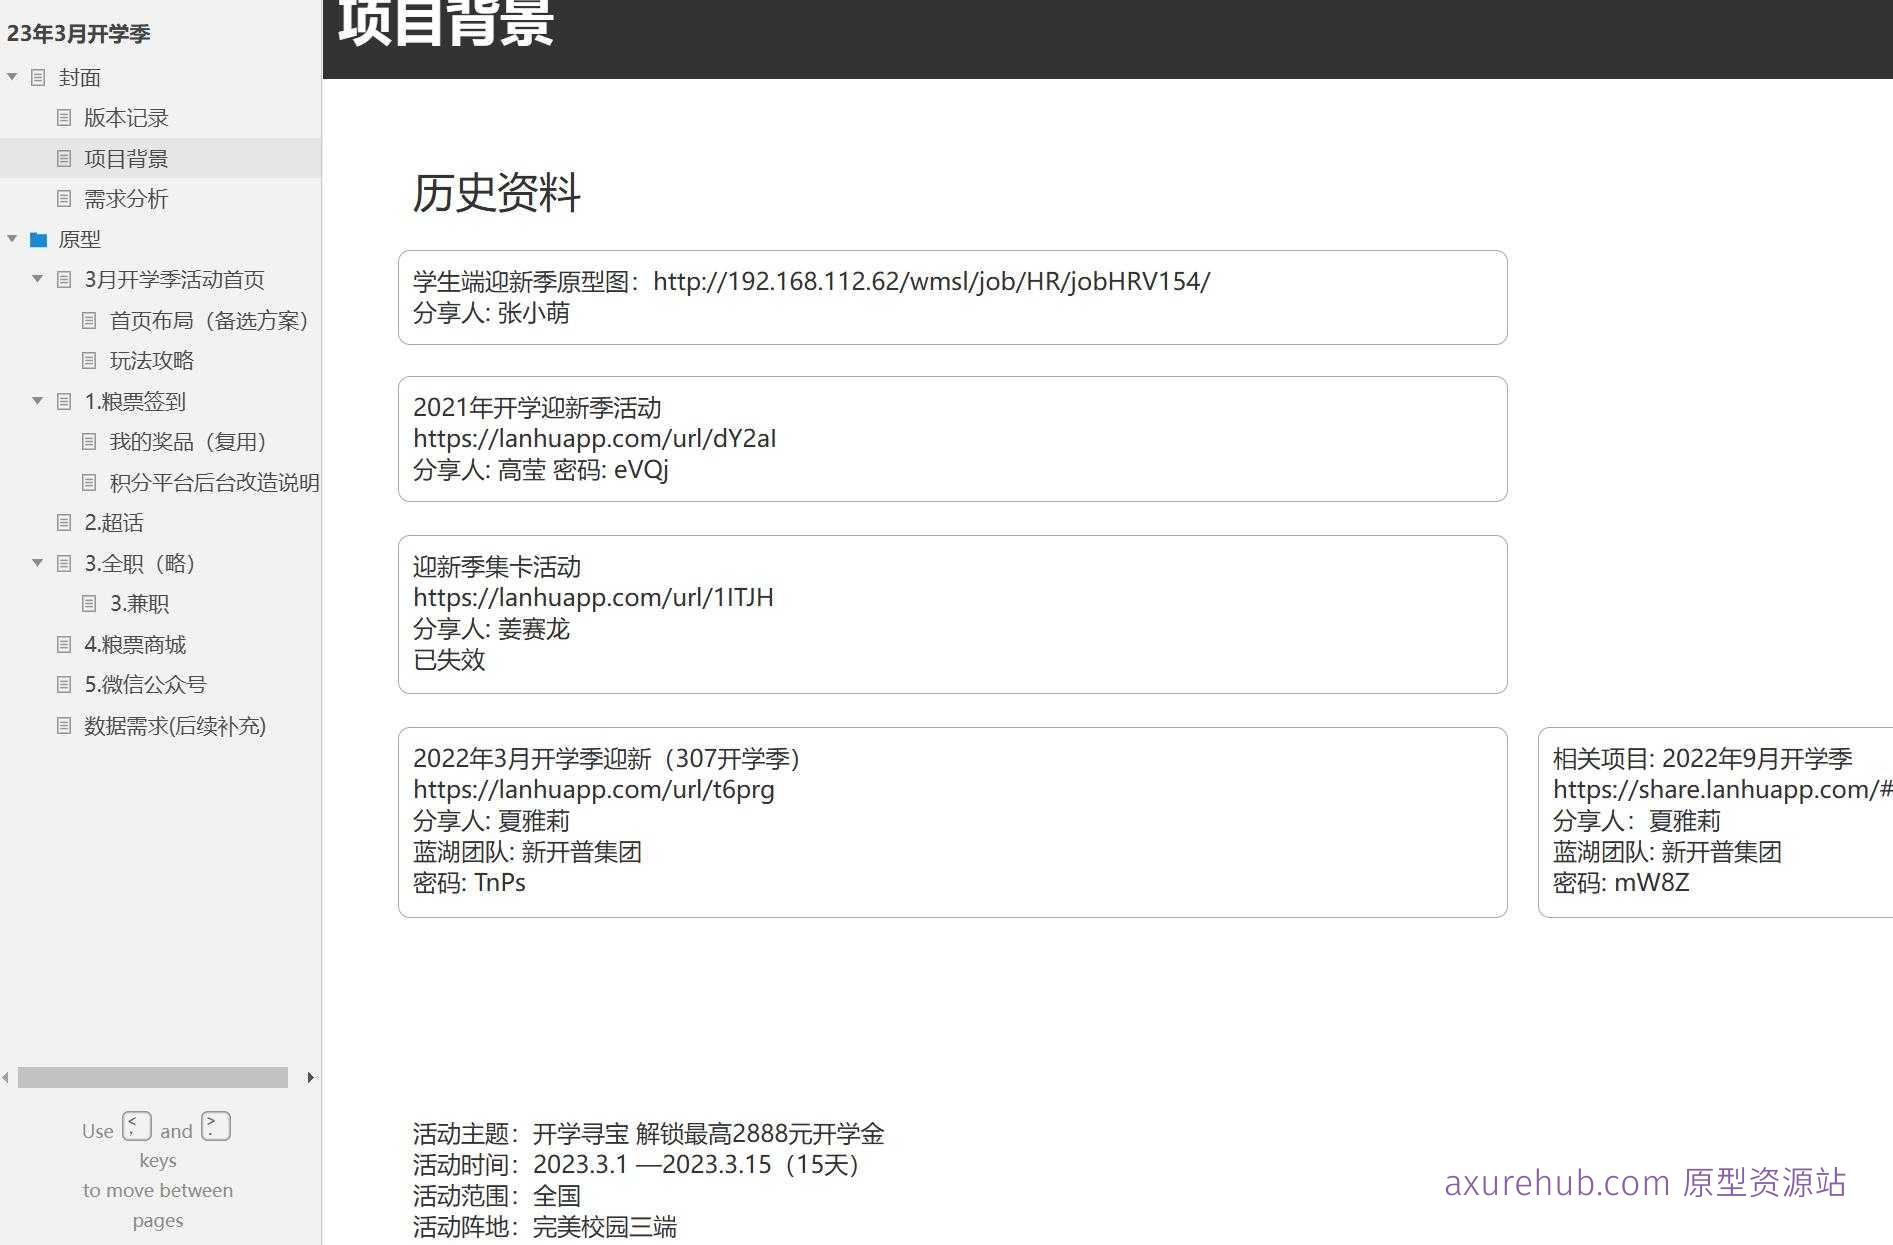
Task: Select the 首页布局（备选方案）page
Action: pyautogui.click(x=210, y=320)
